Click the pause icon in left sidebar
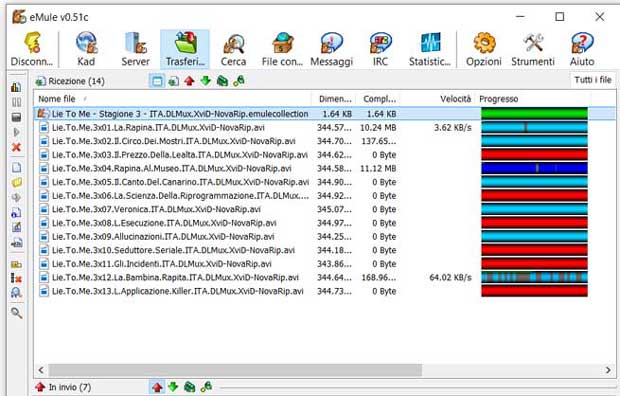 click(x=16, y=102)
